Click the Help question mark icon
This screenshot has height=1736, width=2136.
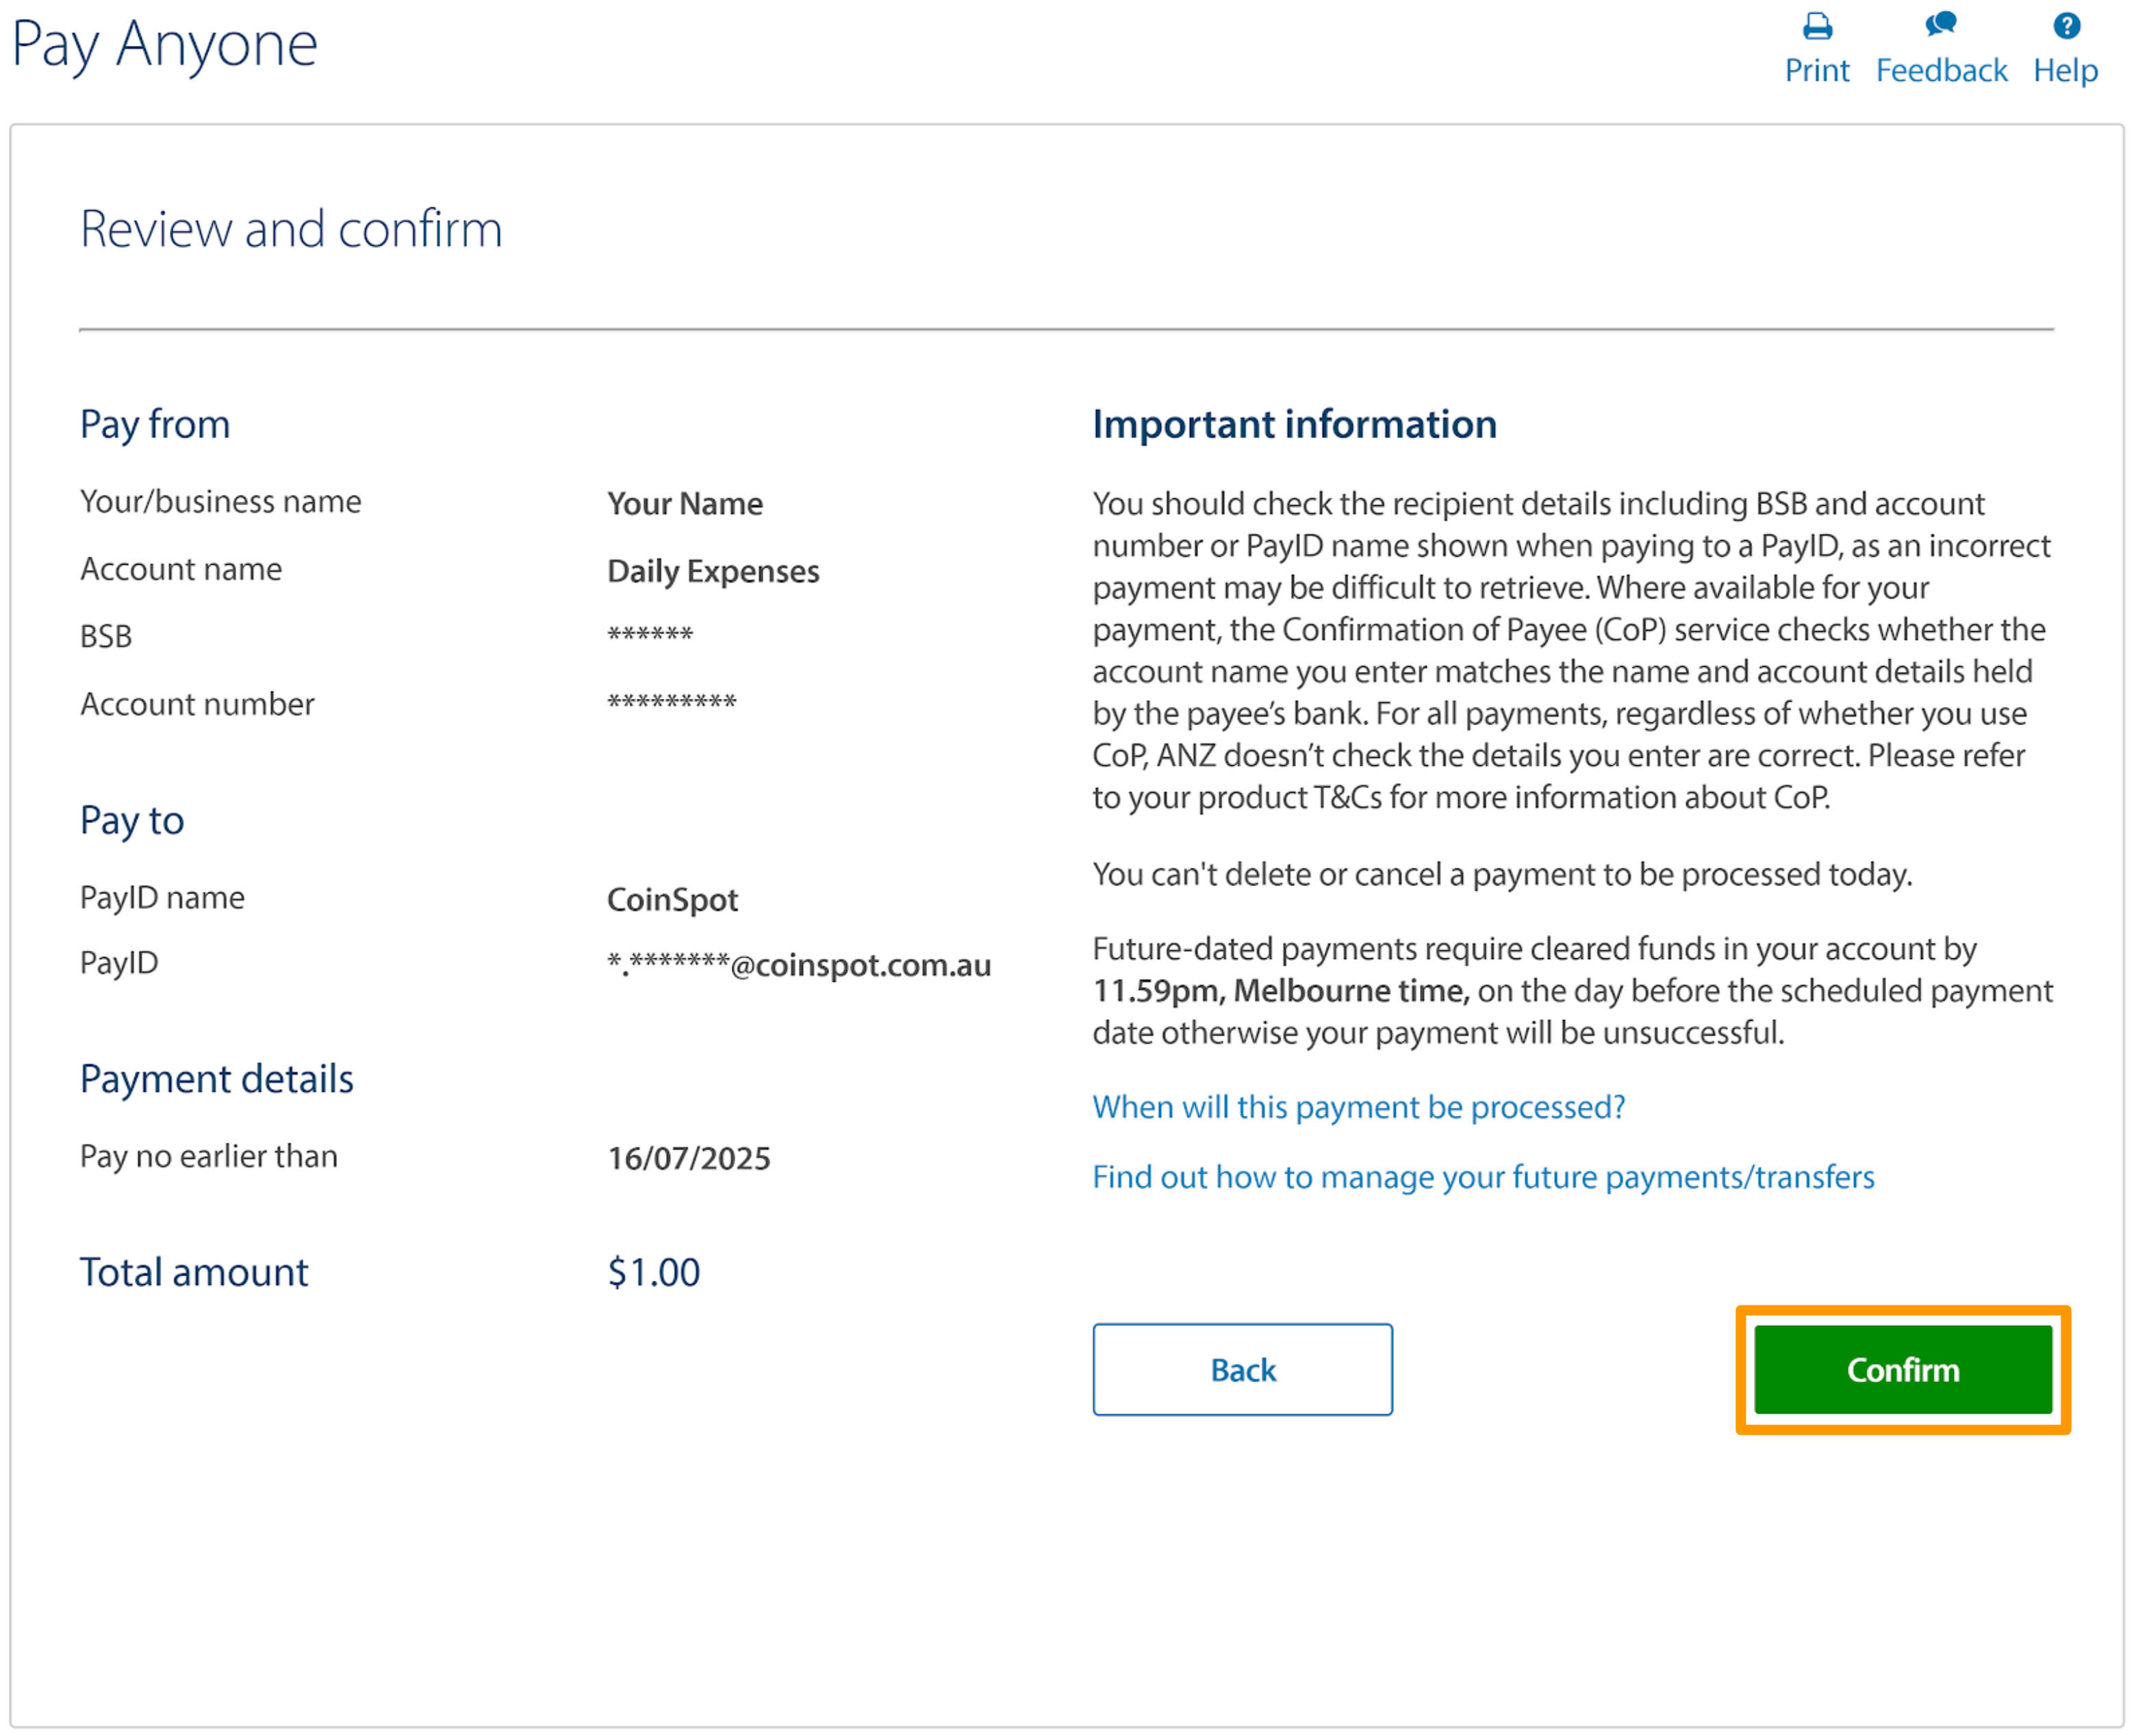(2066, 25)
